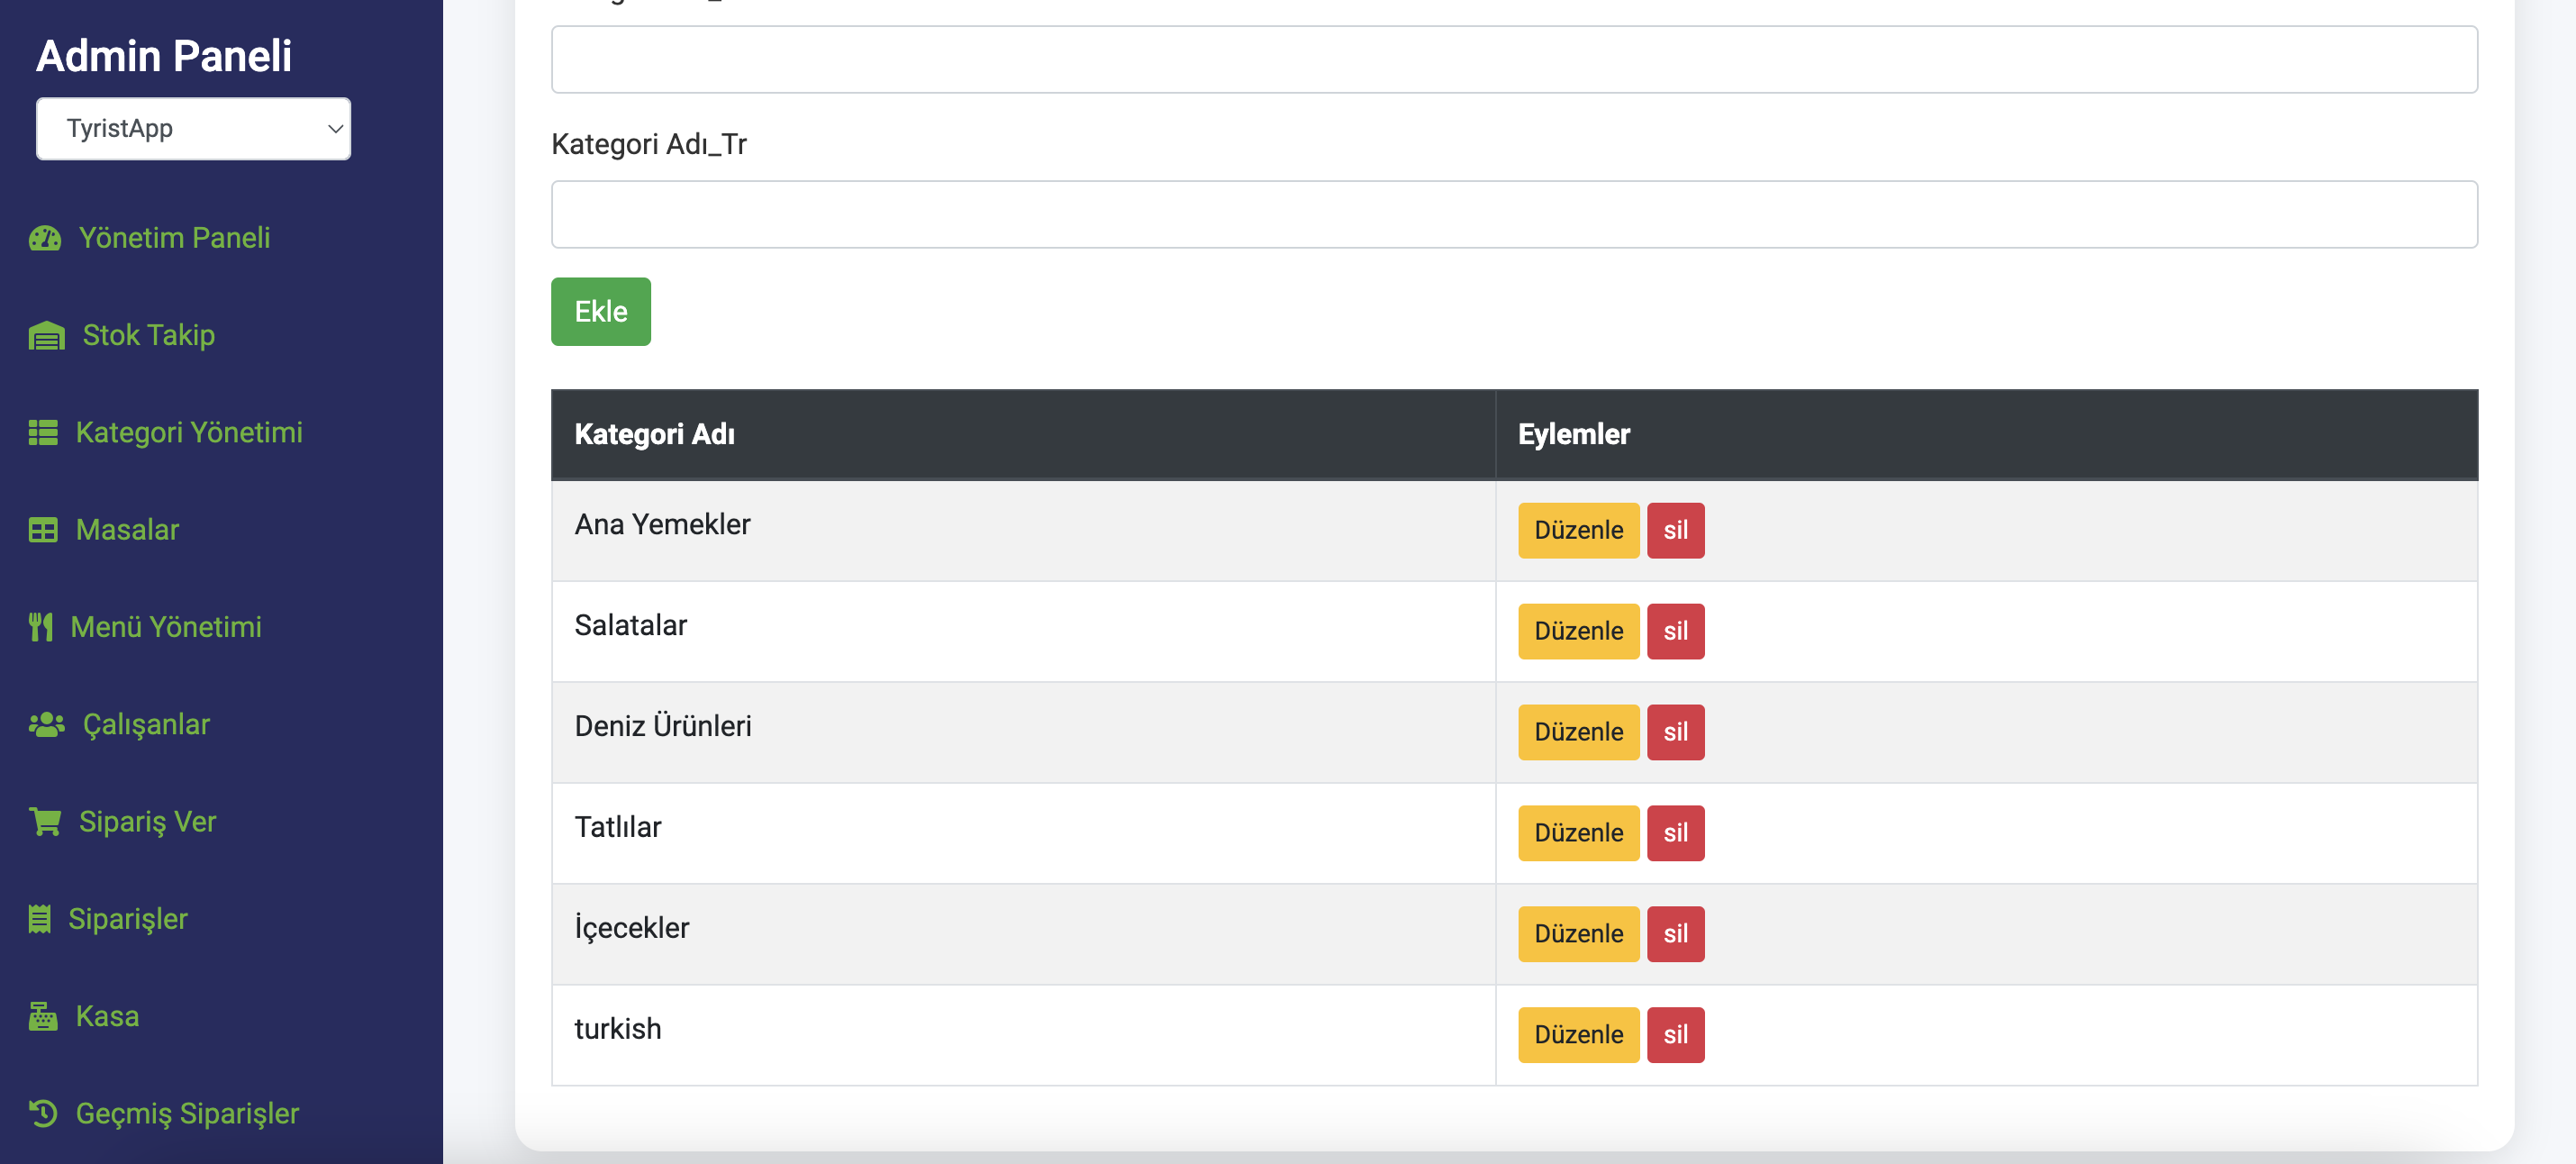Click the receipt icon next to Siparişler

tap(40, 919)
